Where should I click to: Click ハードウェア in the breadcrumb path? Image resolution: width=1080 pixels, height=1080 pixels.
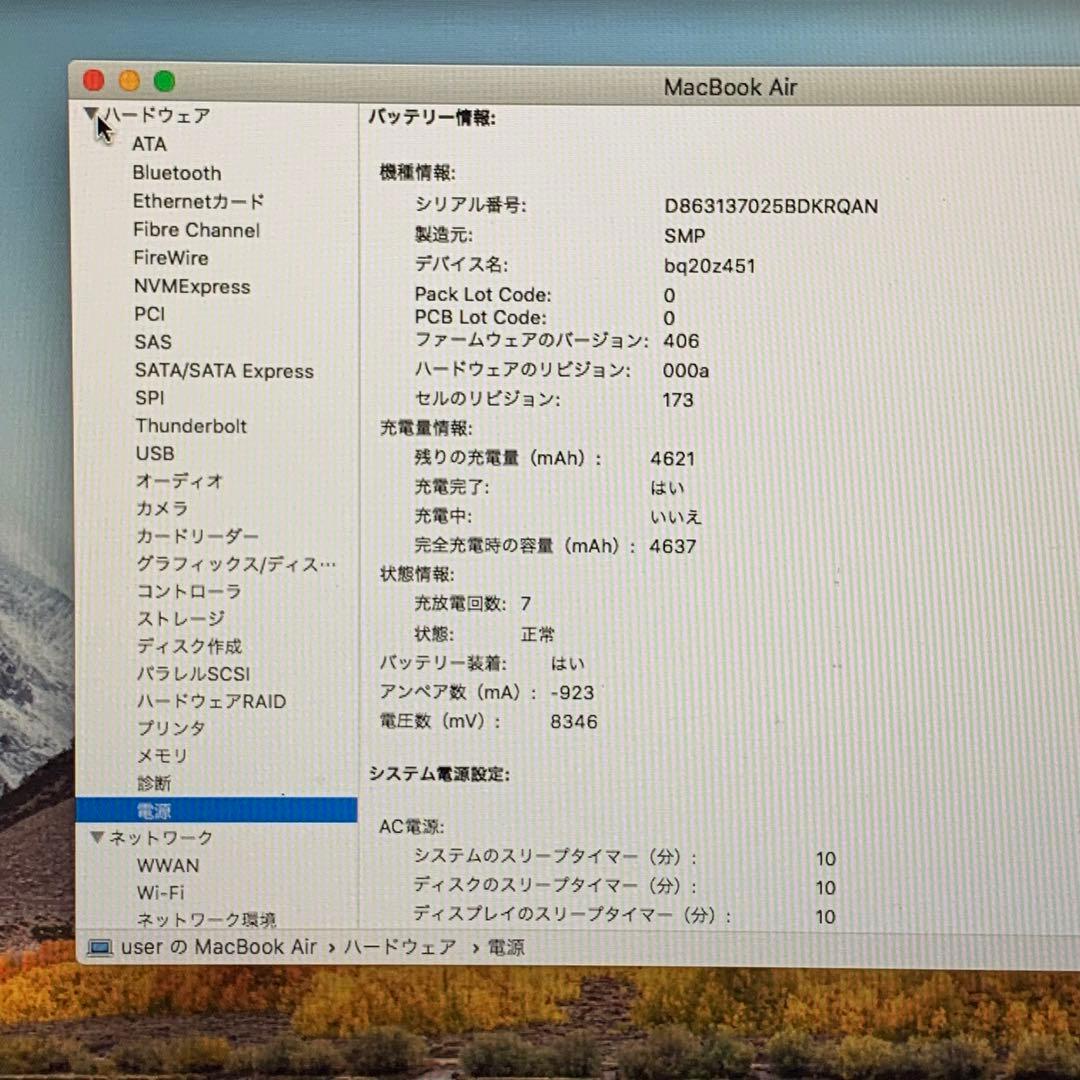click(x=400, y=946)
